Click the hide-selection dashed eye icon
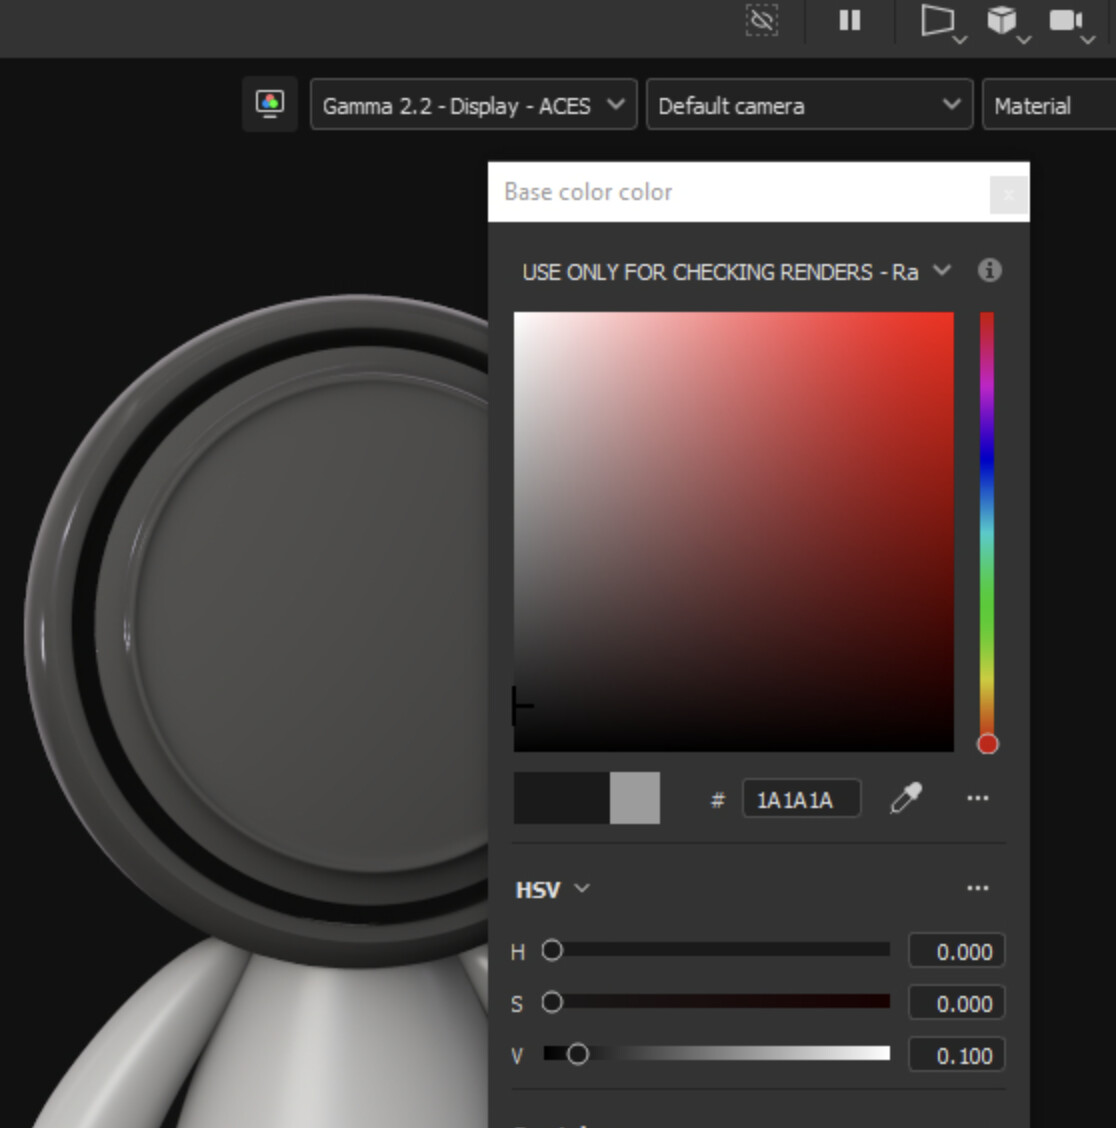 [x=762, y=20]
